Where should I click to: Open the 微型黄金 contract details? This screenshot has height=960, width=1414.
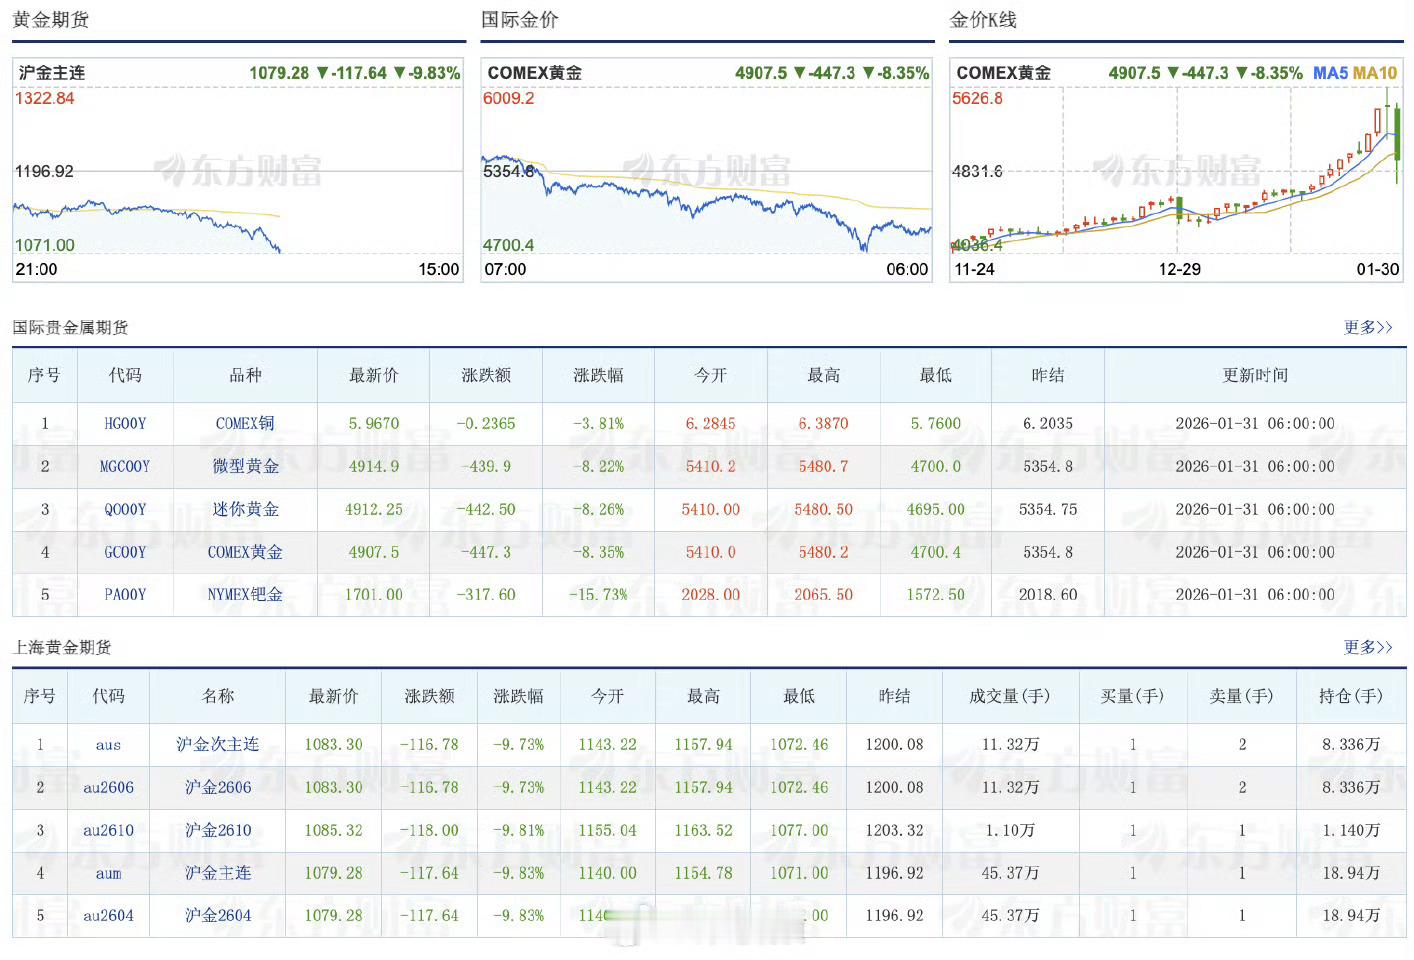point(244,466)
